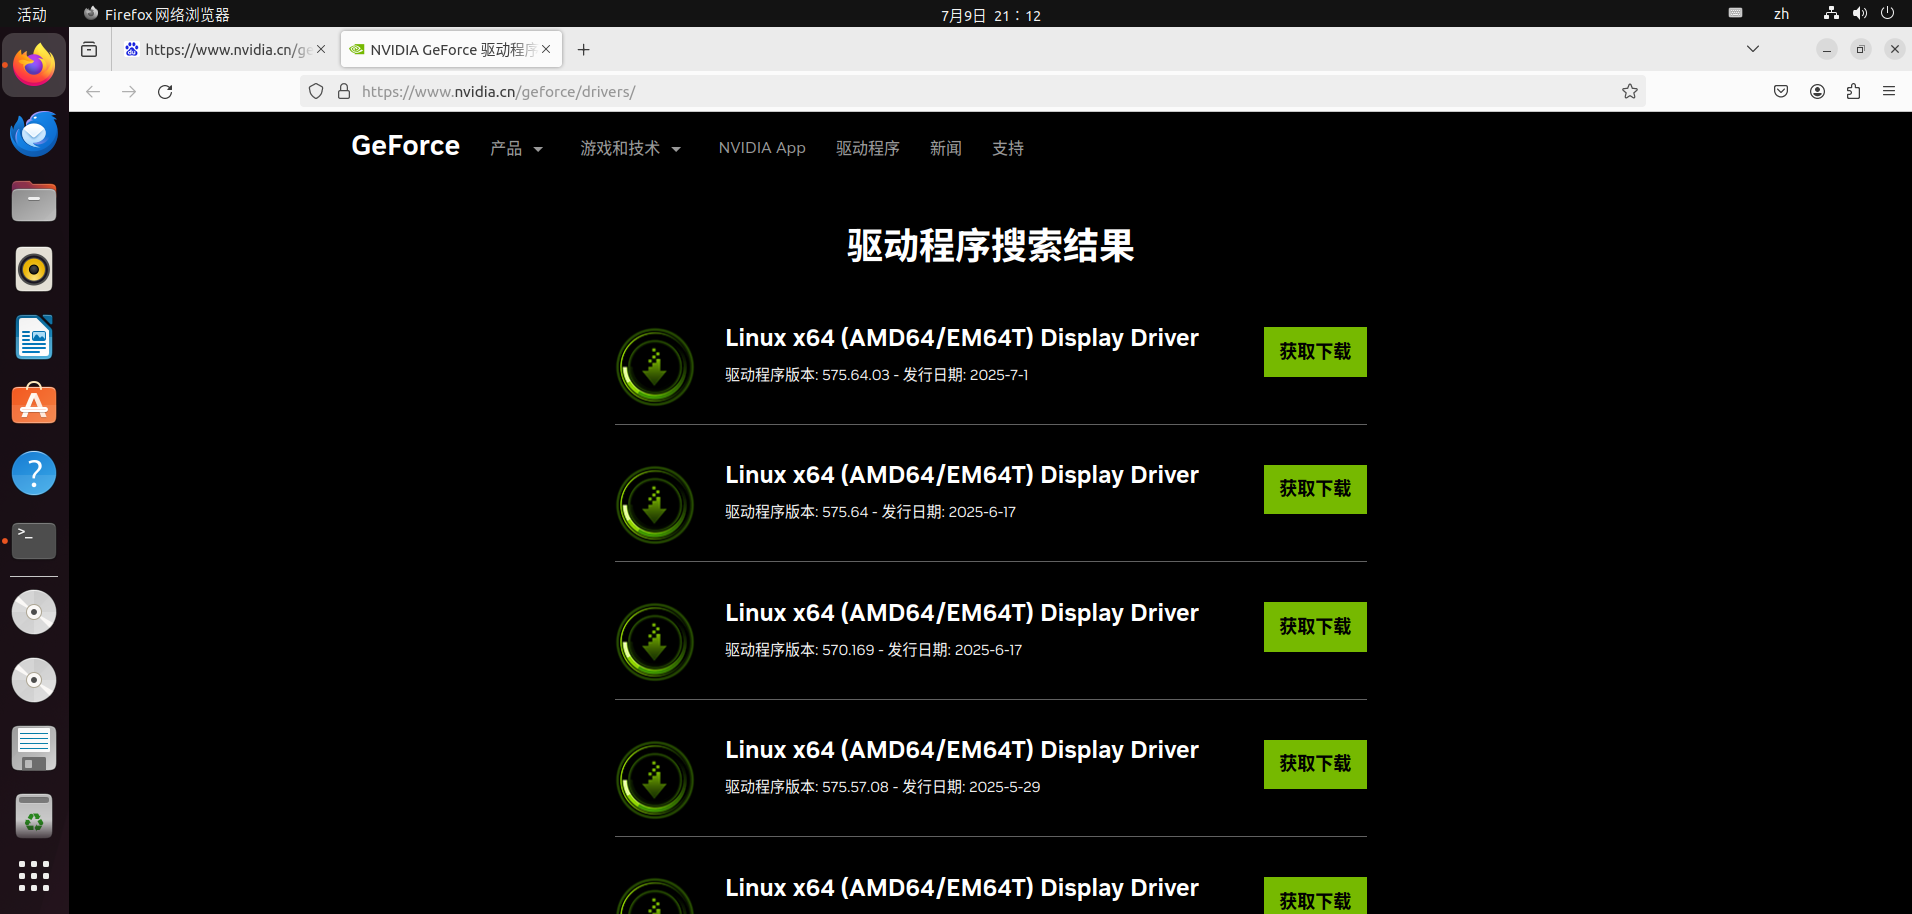Open the Trash in the dock
The image size is (1912, 914).
[34, 816]
